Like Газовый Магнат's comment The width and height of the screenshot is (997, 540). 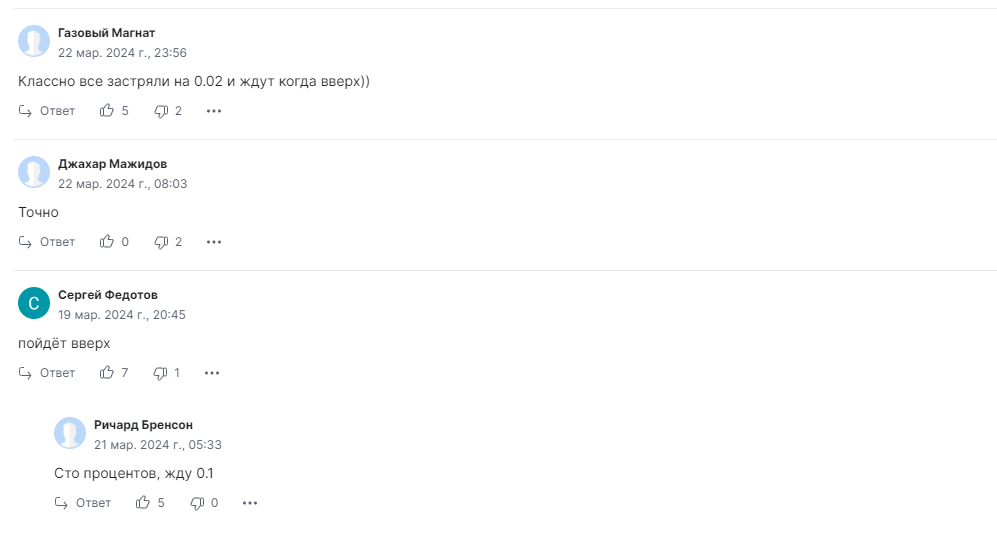pyautogui.click(x=107, y=111)
